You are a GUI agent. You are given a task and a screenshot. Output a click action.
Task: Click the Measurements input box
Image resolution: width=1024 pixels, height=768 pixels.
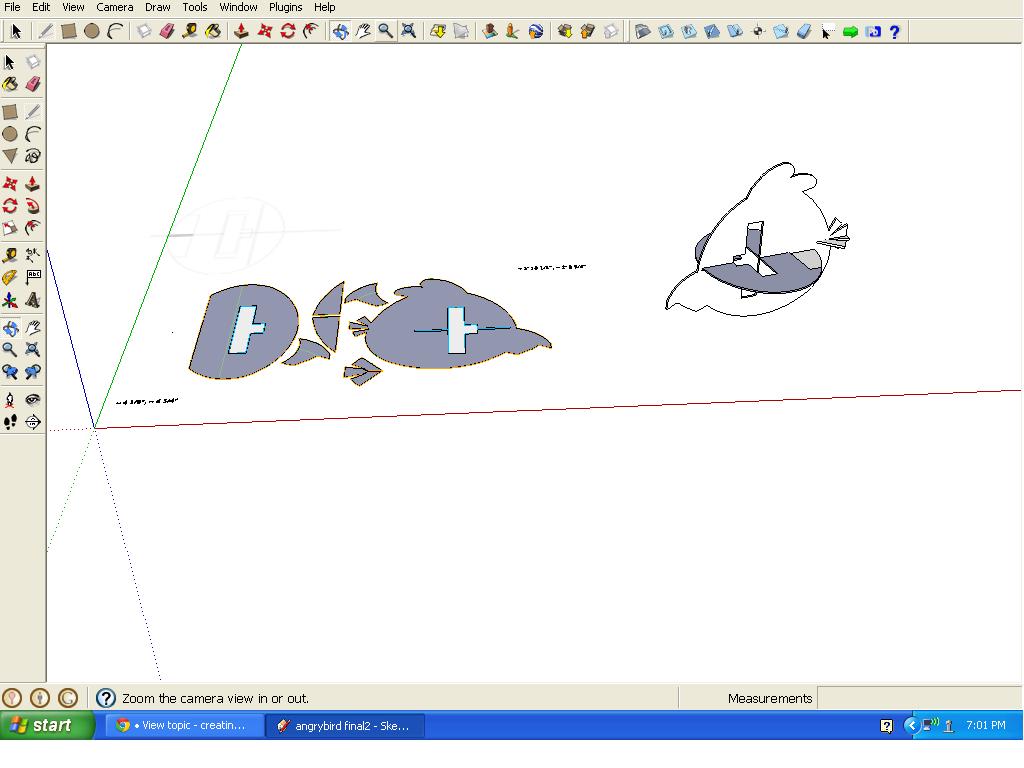[918, 698]
